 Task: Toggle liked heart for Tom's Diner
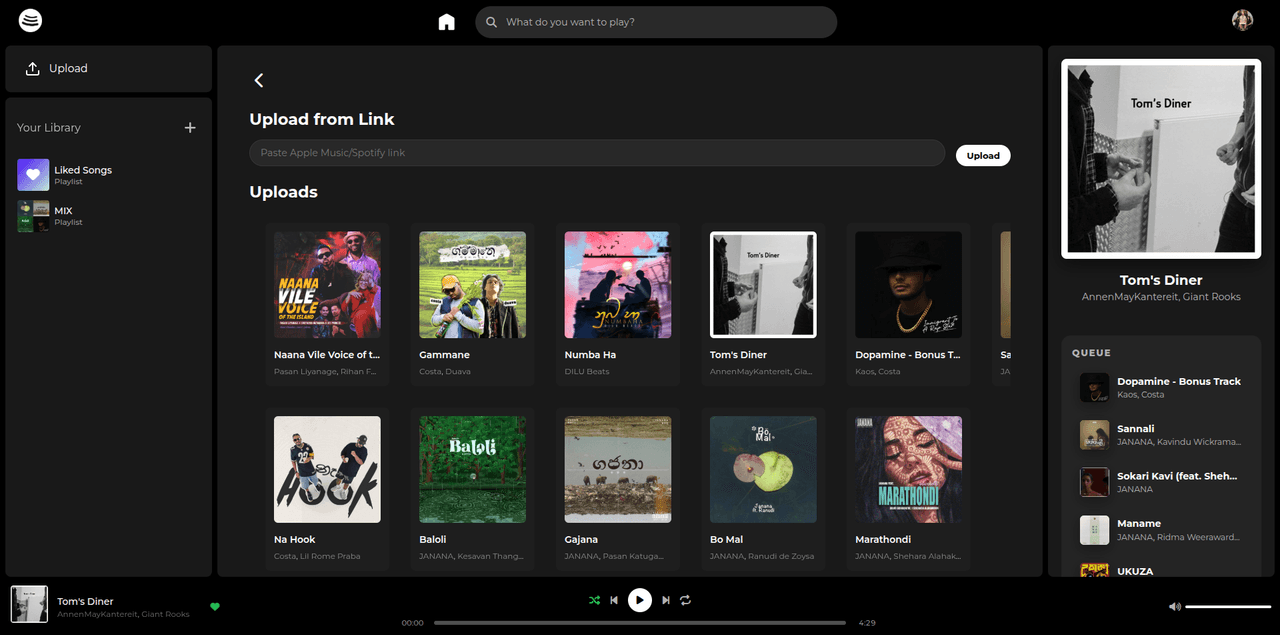click(214, 606)
